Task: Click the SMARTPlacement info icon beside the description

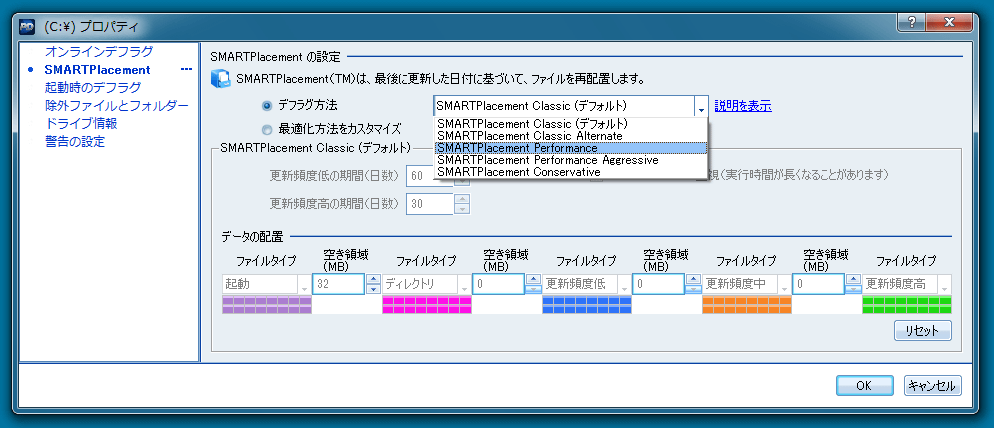Action: pos(219,80)
